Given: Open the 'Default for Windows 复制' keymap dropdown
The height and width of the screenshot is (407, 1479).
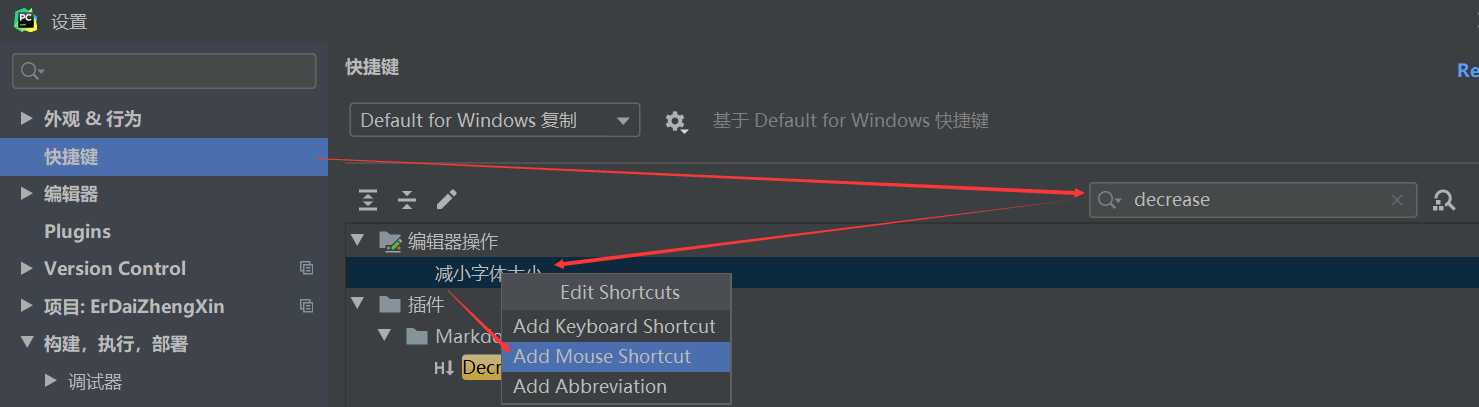Looking at the screenshot, I should click(495, 121).
